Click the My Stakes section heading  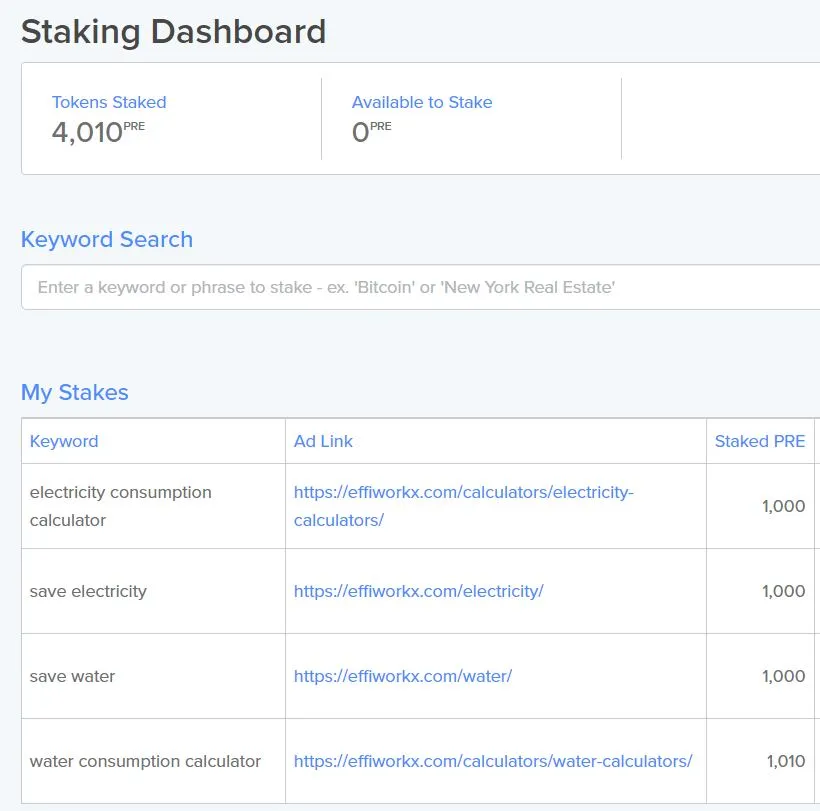[75, 392]
